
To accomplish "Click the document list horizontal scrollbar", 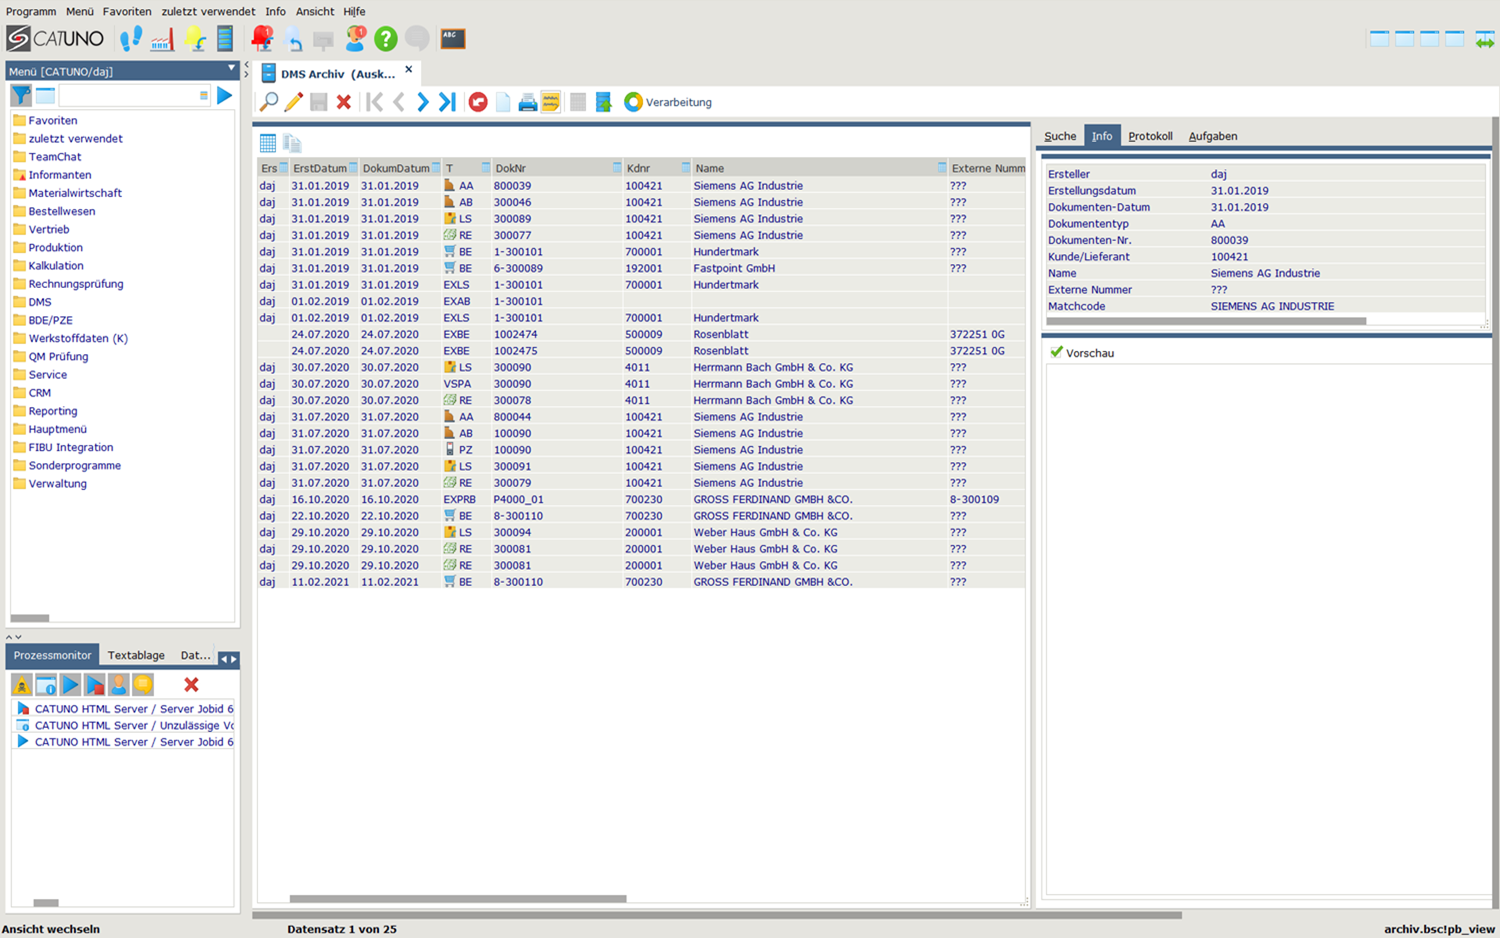I will [x=458, y=899].
